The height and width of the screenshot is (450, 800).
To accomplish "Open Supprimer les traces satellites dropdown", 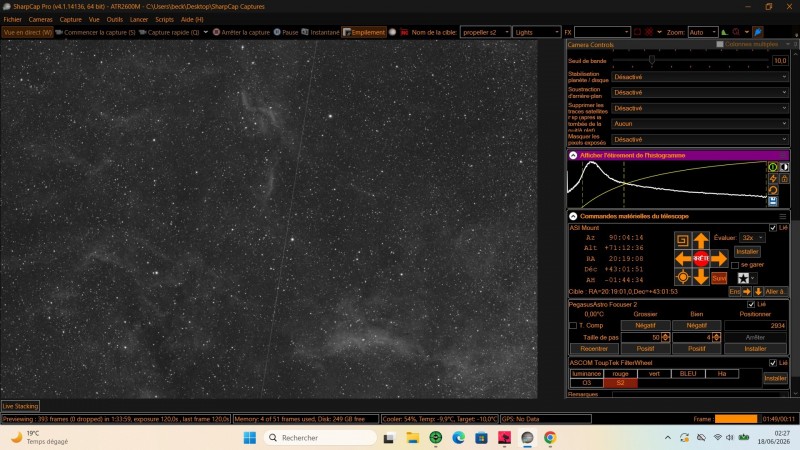I will [700, 108].
